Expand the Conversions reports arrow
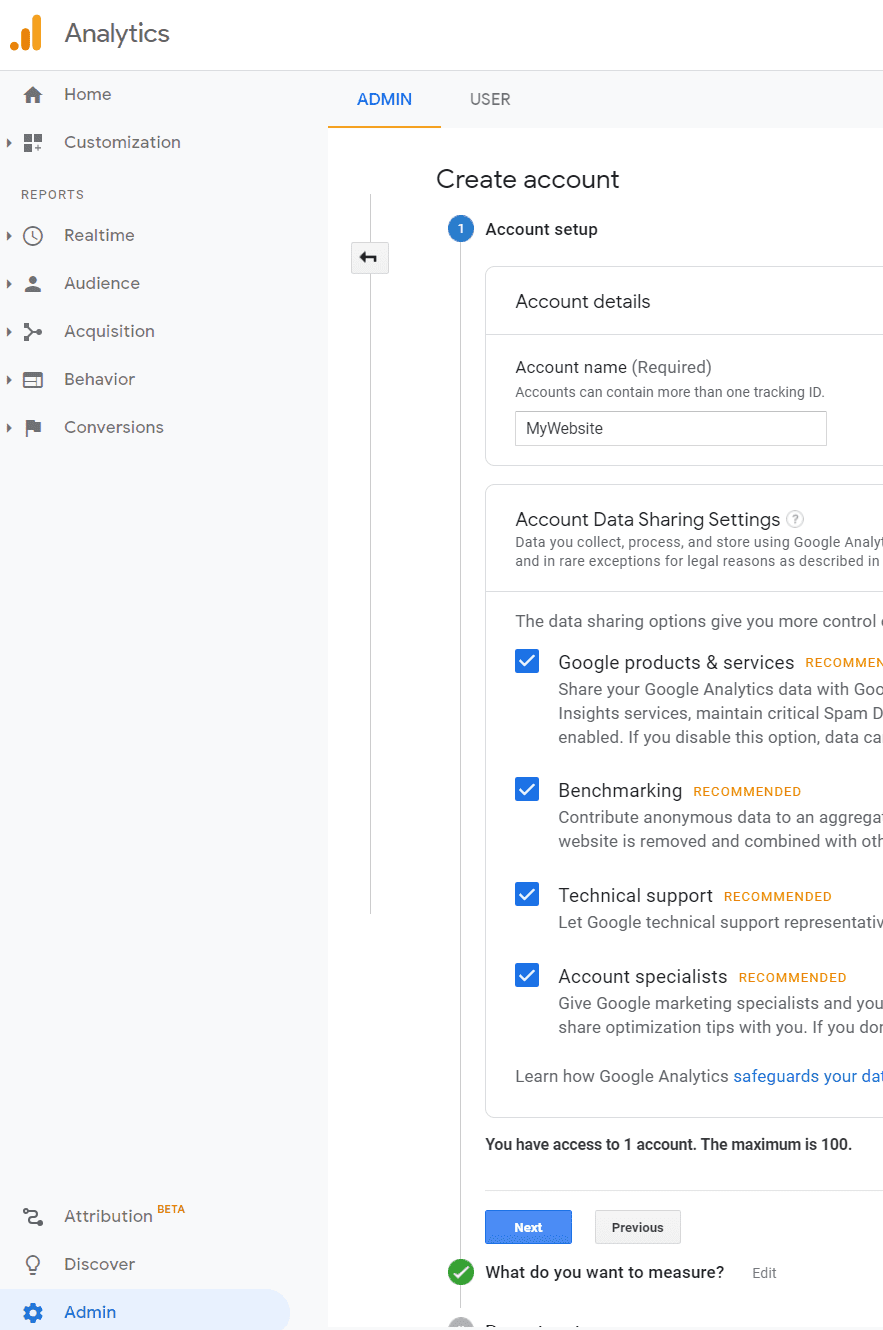This screenshot has height=1330, width=883. (x=9, y=428)
